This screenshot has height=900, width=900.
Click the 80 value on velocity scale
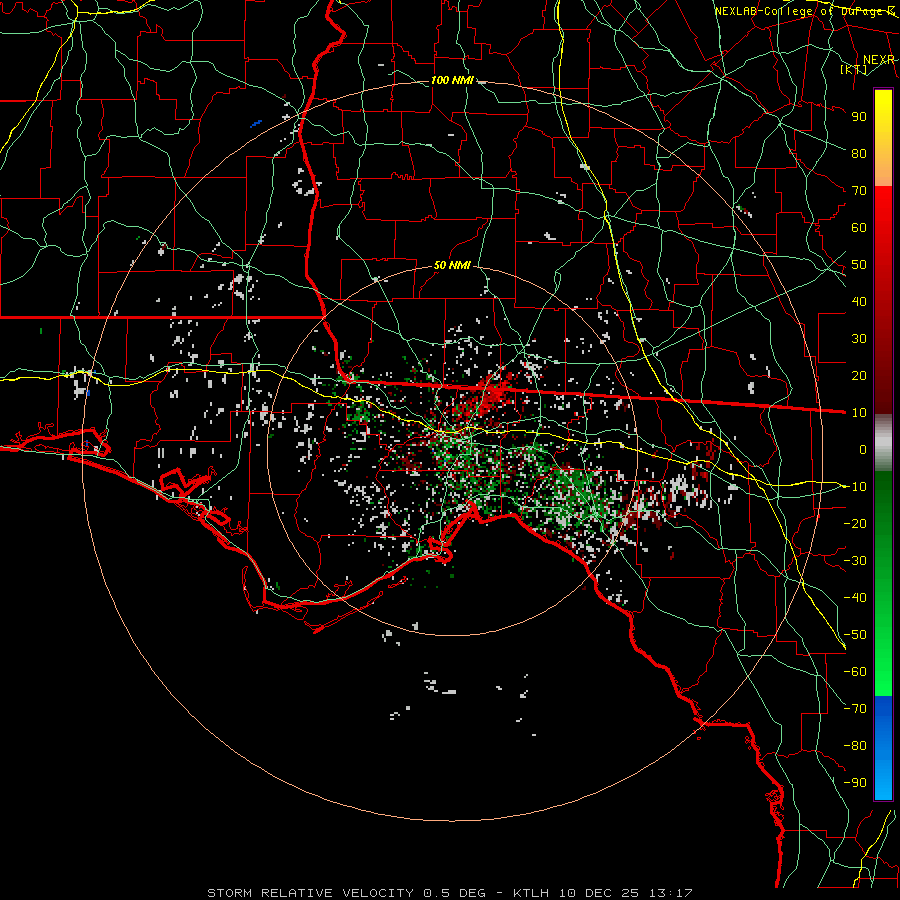859,154
